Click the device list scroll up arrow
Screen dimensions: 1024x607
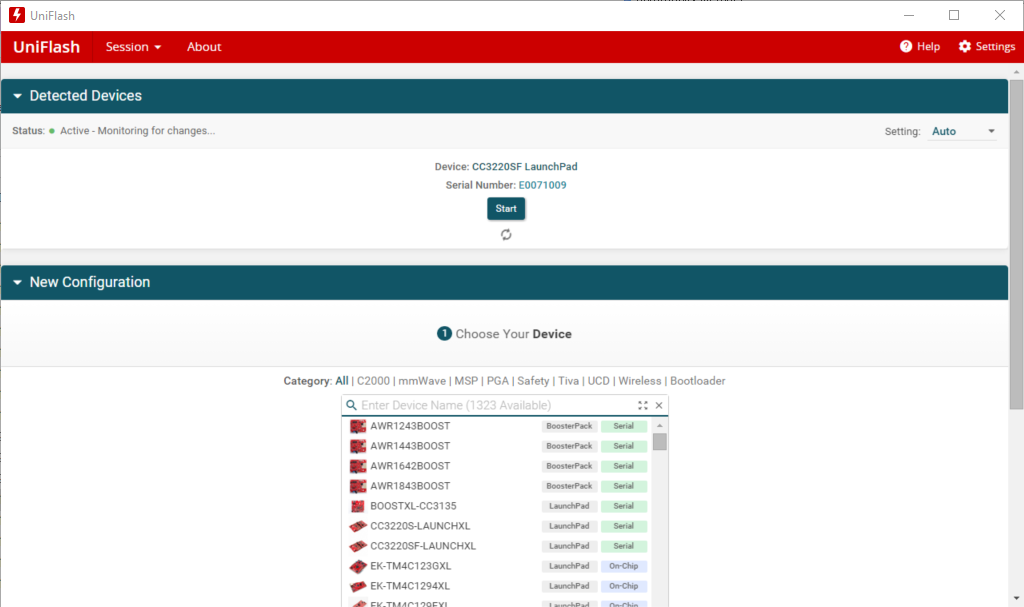(660, 425)
